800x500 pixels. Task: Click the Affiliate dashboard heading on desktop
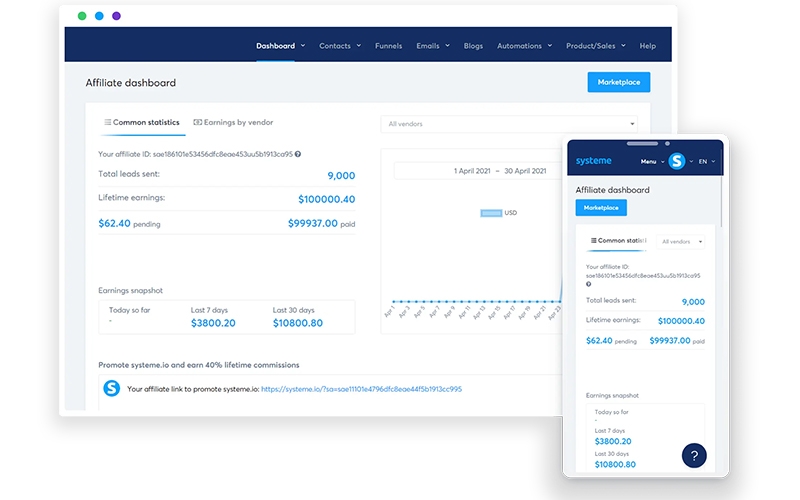pos(131,83)
